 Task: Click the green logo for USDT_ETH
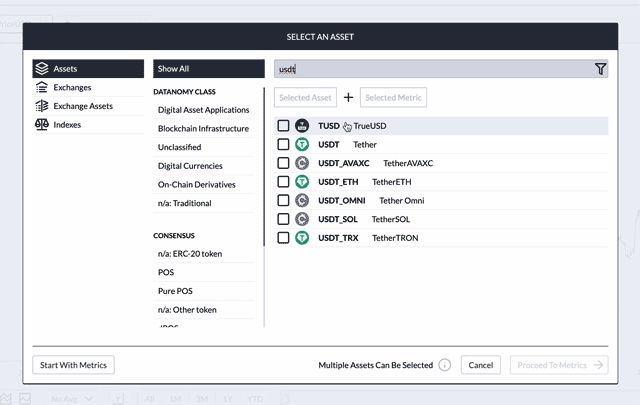[302, 182]
